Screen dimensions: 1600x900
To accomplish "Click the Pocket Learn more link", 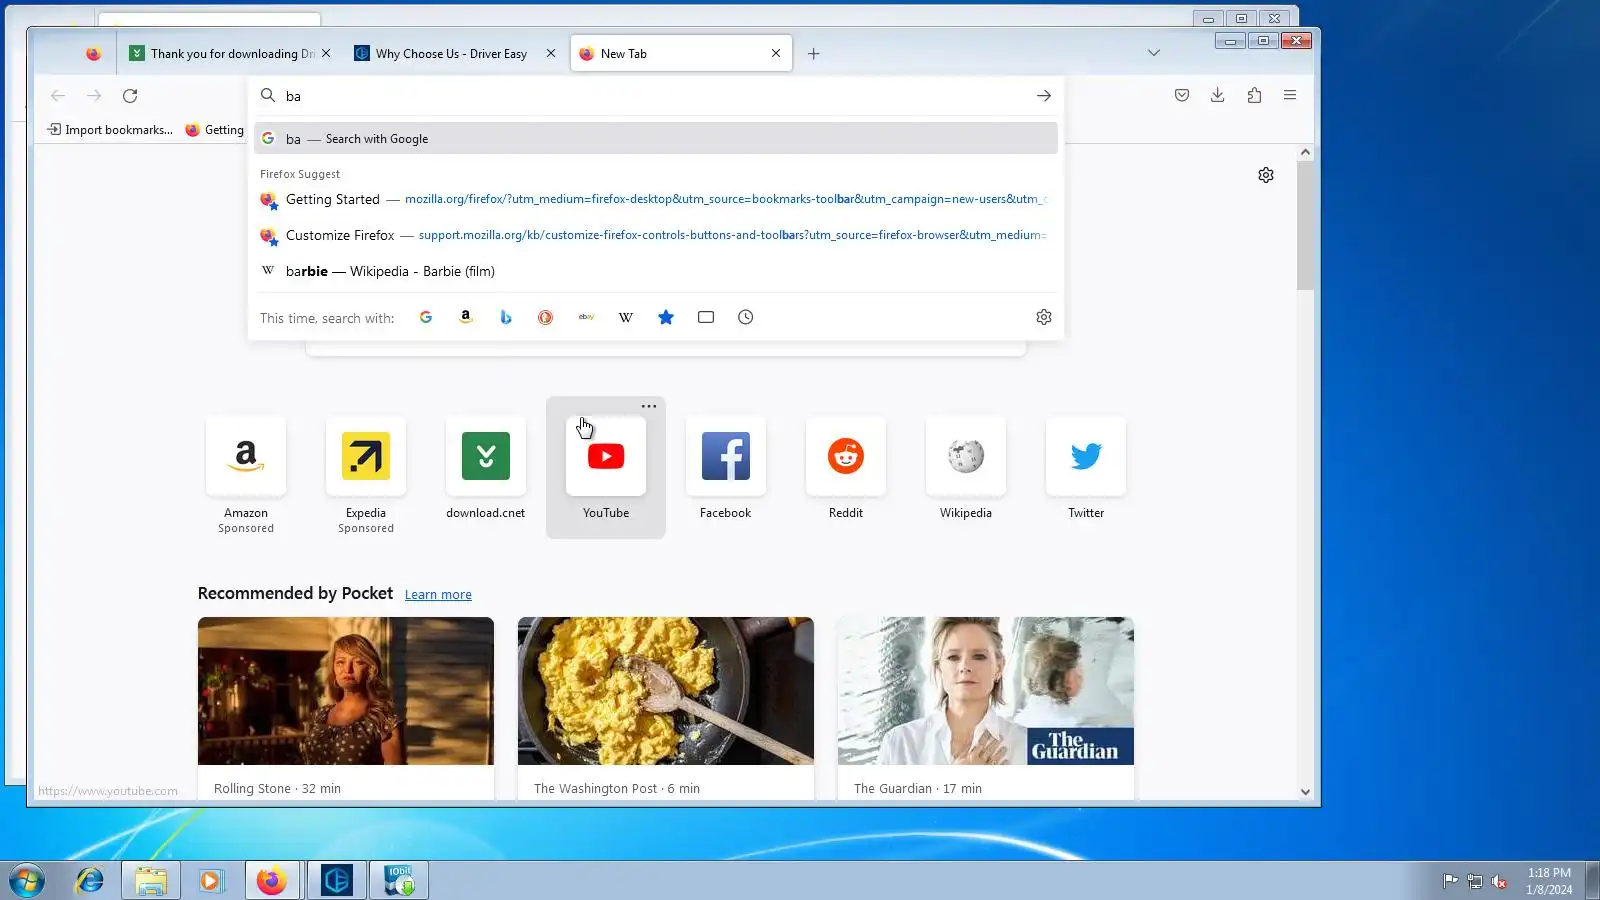I will pyautogui.click(x=438, y=594).
